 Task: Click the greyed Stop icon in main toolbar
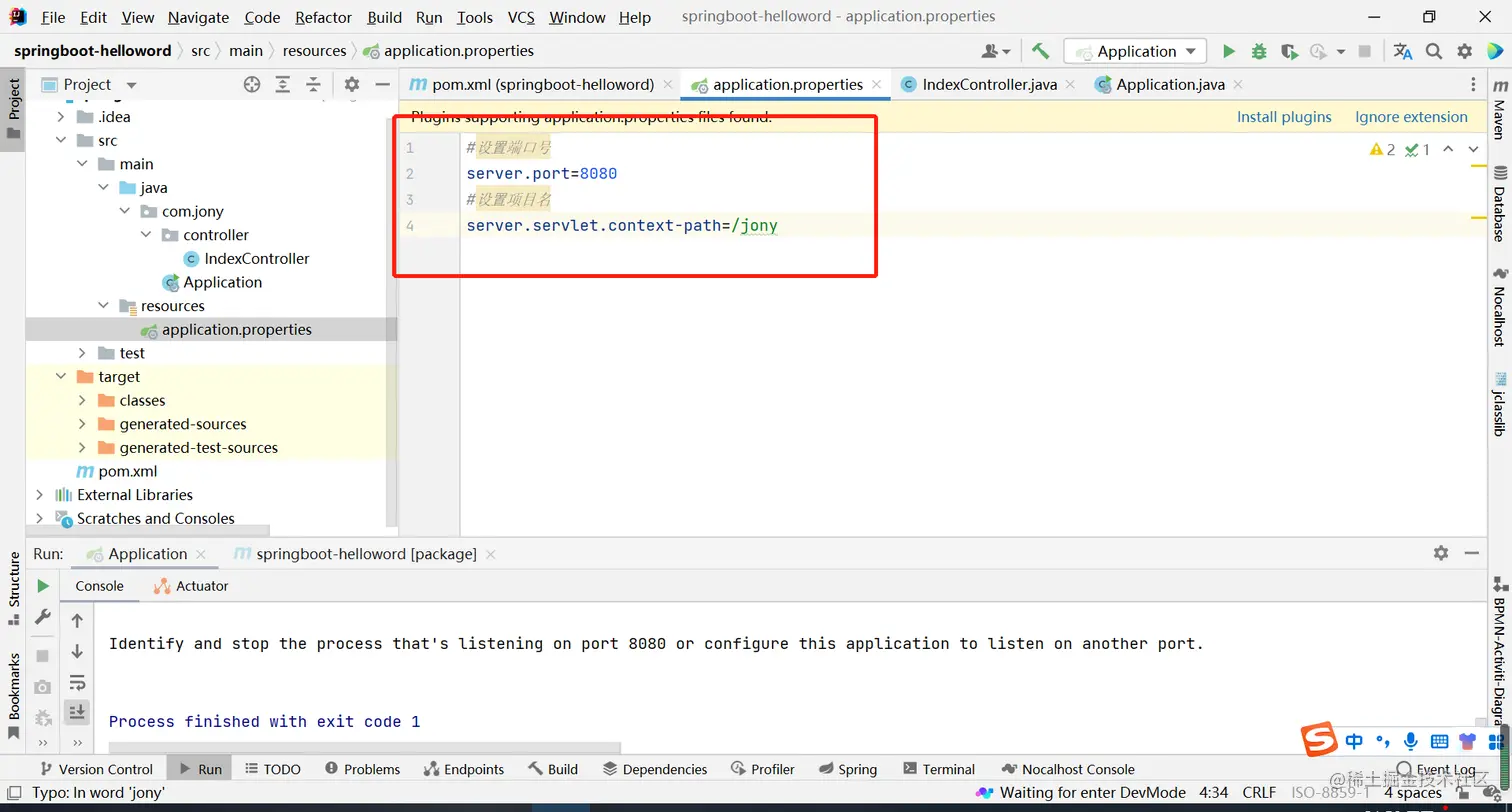(1367, 51)
